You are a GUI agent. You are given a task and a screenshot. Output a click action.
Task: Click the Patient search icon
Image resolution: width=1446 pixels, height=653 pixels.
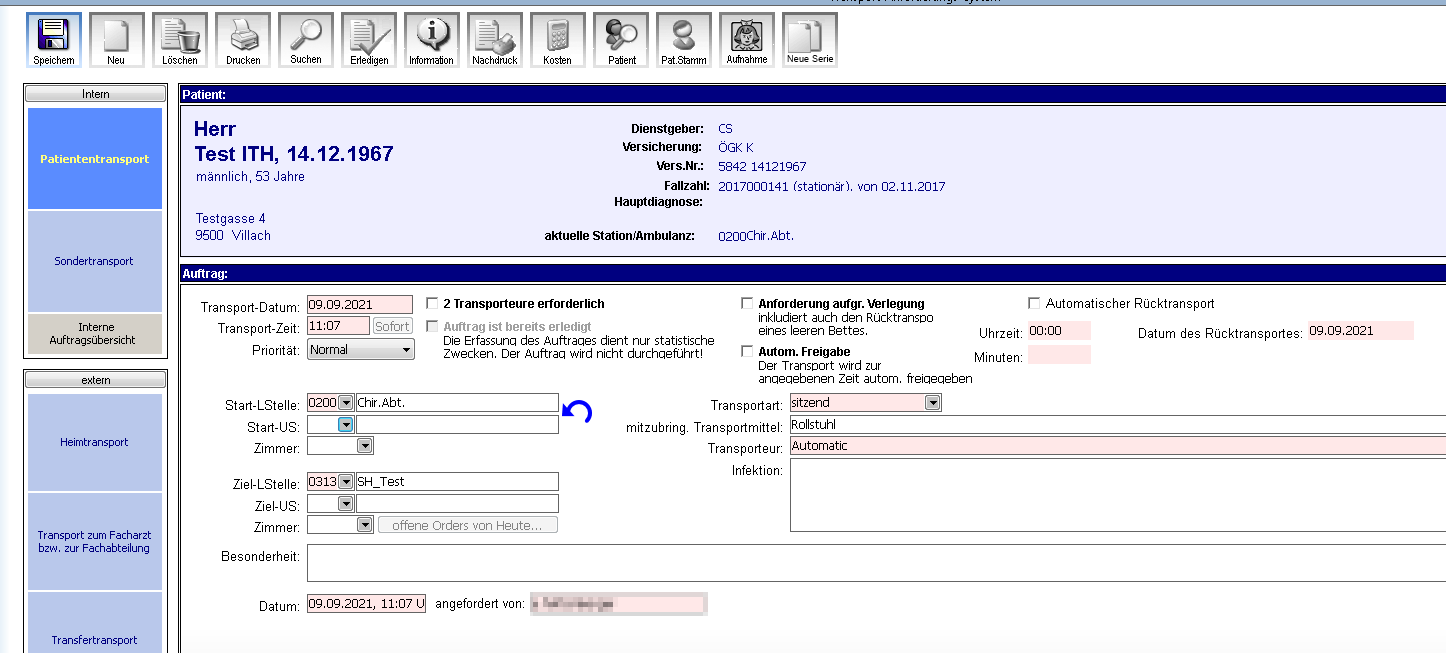coord(621,40)
